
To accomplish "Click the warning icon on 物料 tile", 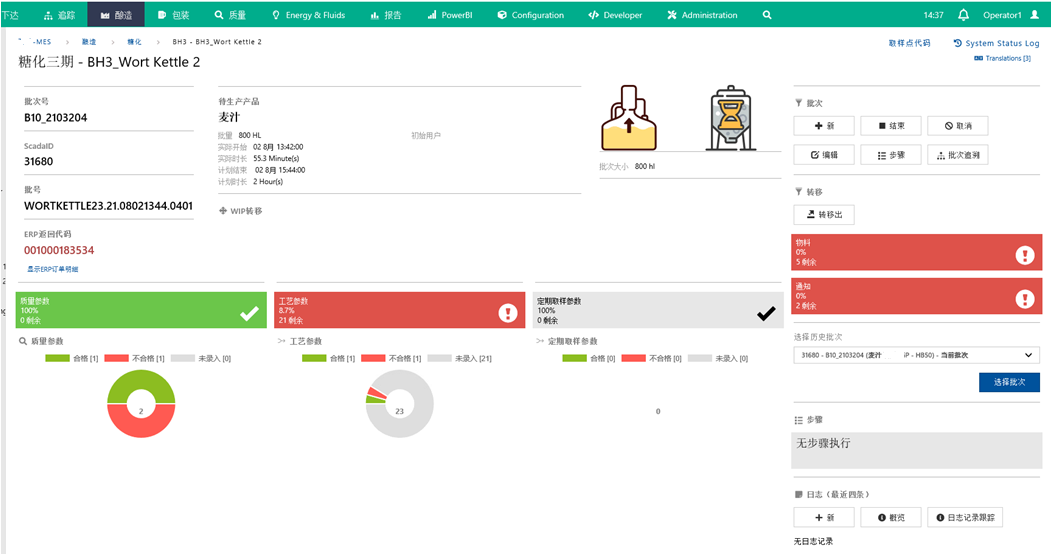I will pos(1025,254).
